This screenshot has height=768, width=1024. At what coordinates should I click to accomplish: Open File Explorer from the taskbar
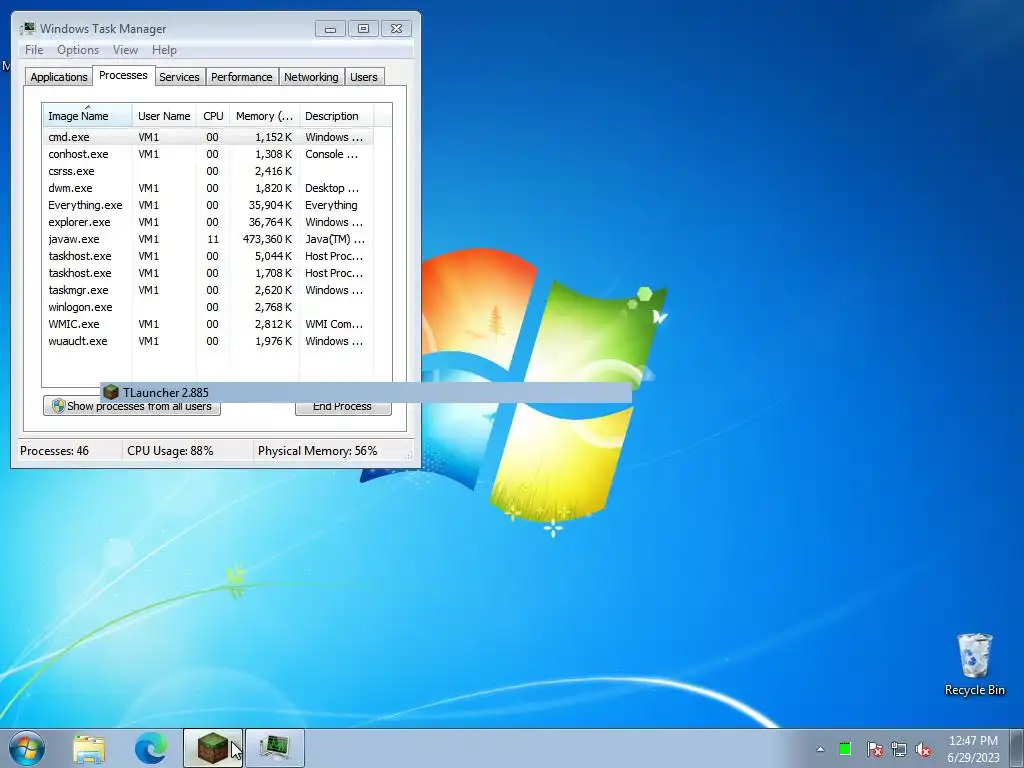89,748
